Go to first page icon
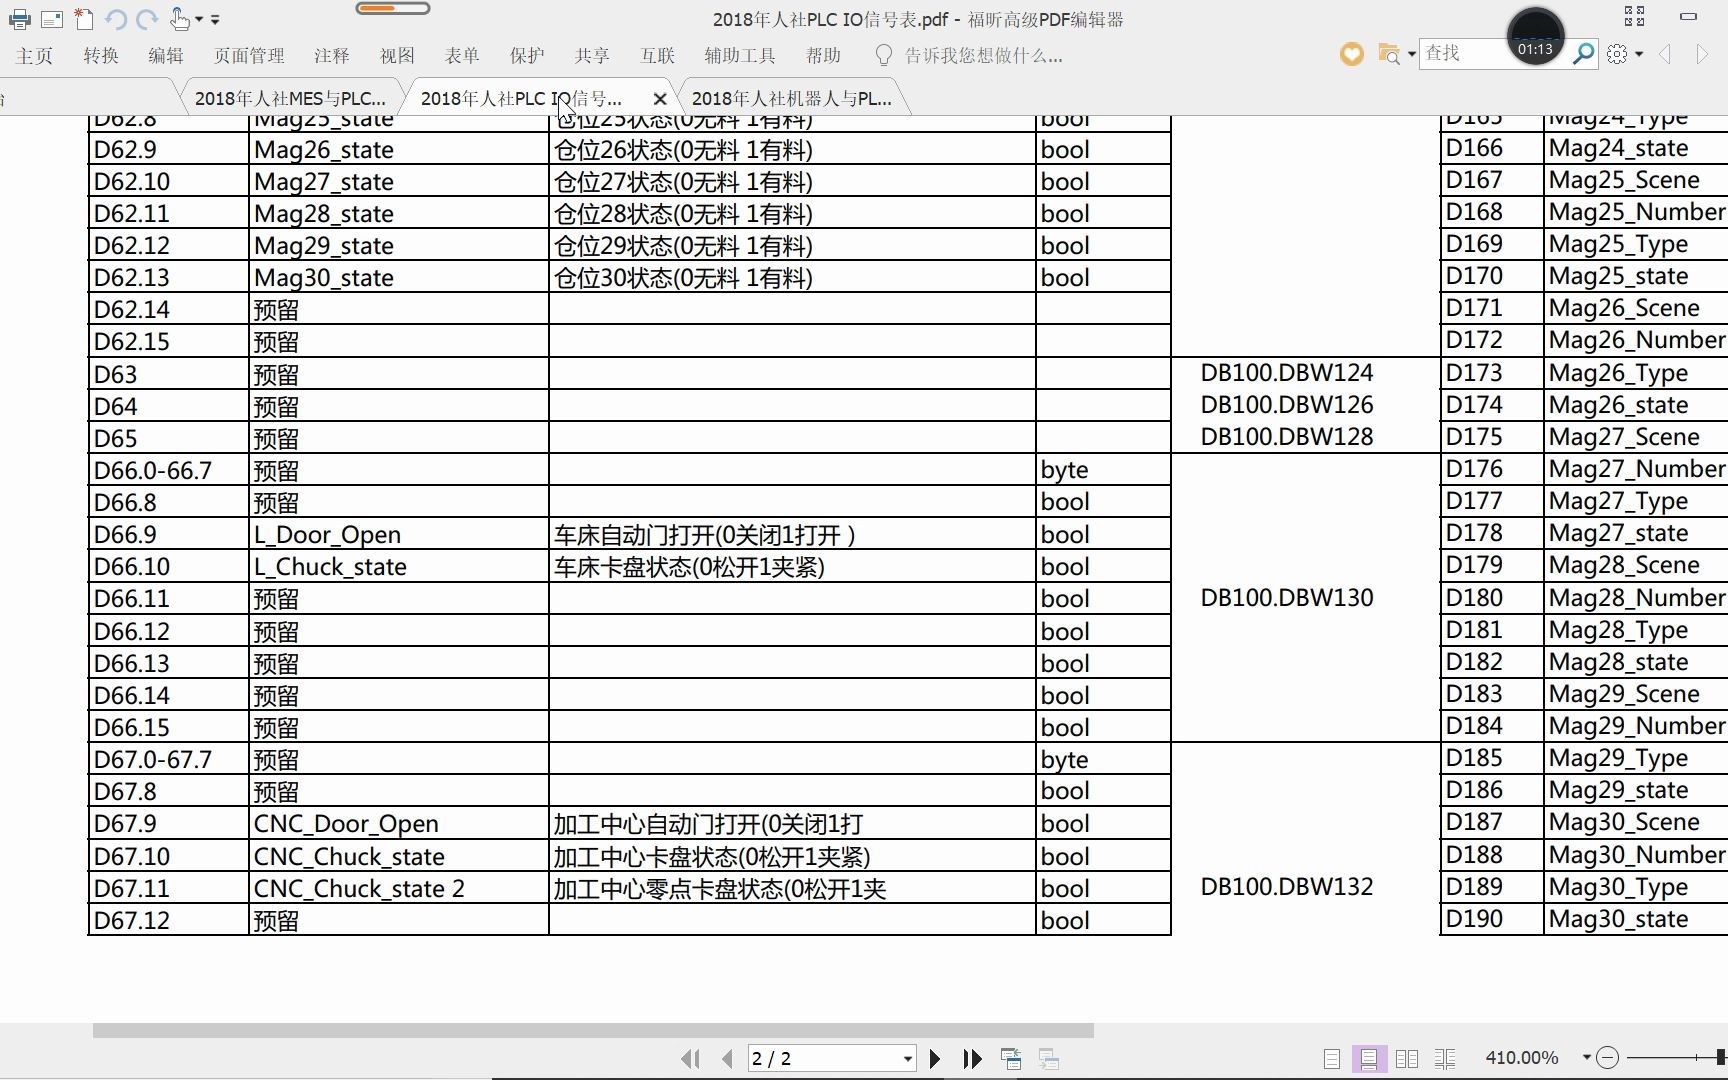This screenshot has height=1080, width=1728. pyautogui.click(x=690, y=1058)
